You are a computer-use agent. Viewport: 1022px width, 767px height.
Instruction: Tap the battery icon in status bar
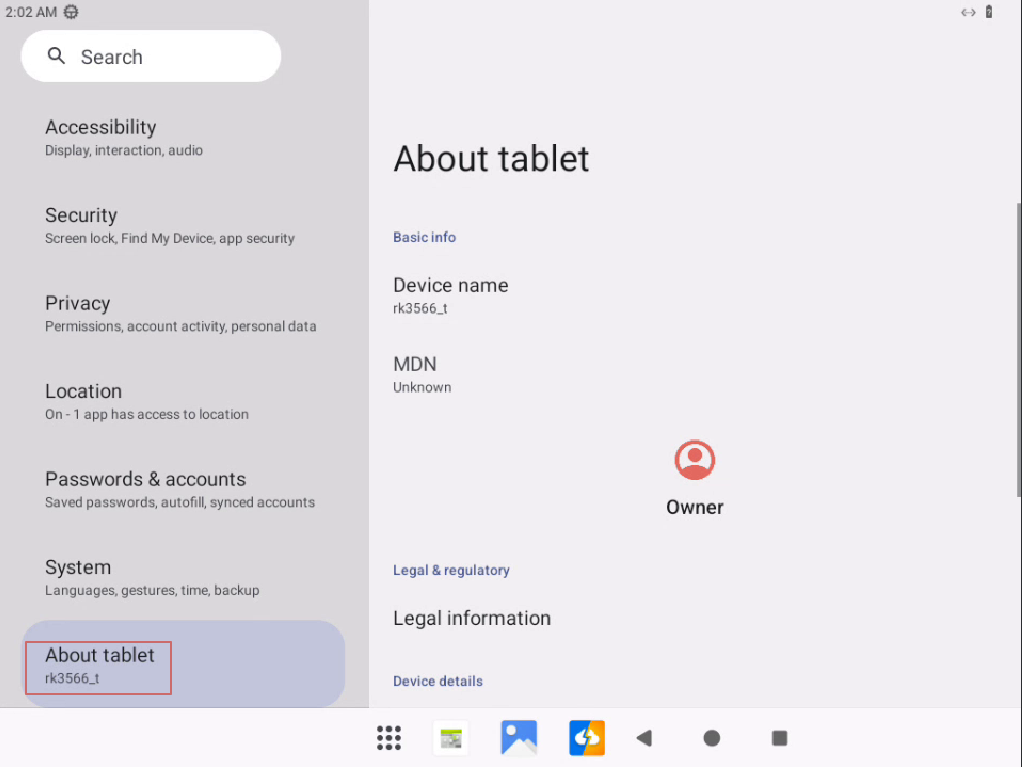coord(989,12)
